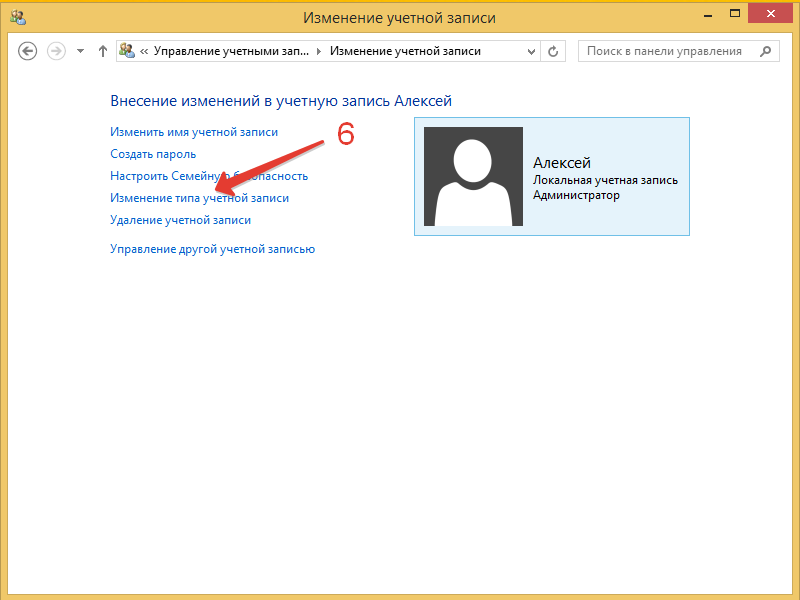
Task: Refresh the page using the address bar button
Action: coord(555,51)
